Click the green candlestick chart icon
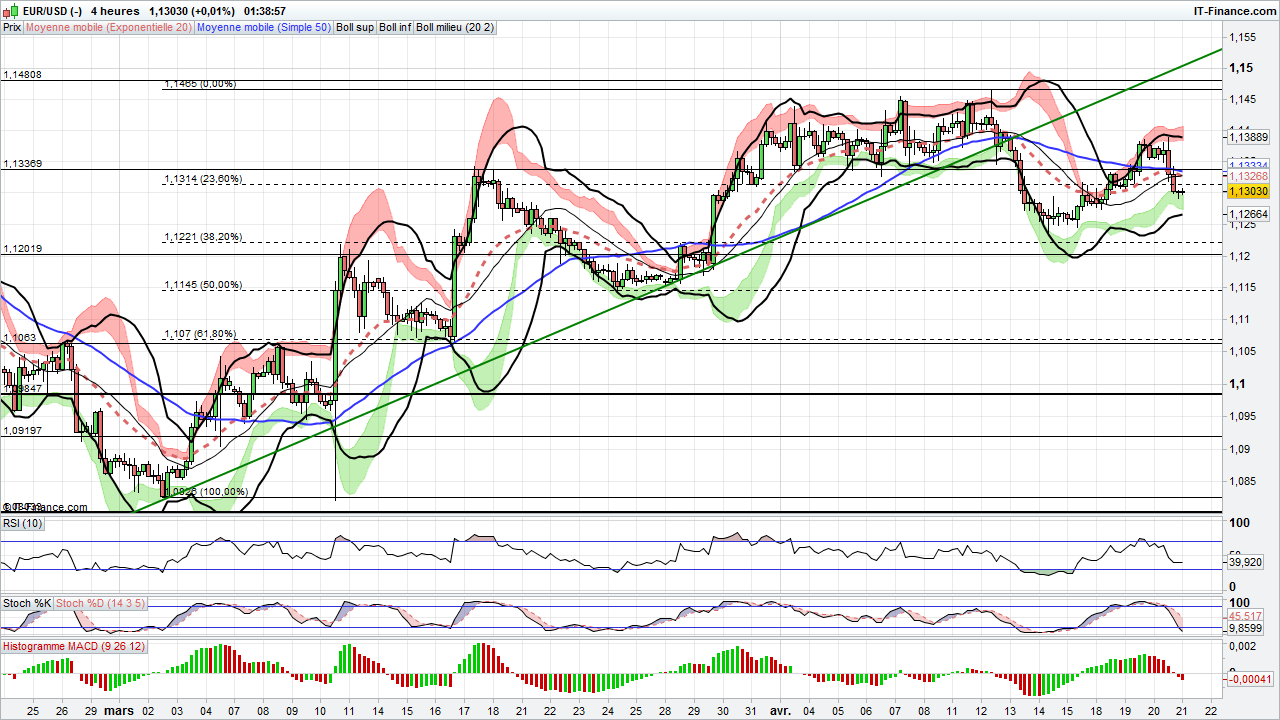This screenshot has height=720, width=1280. point(14,10)
